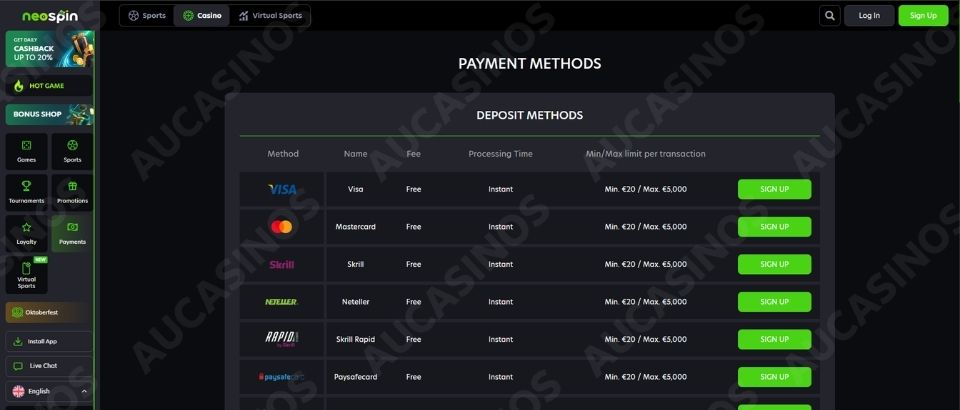
Task: Open the Loyalty star icon
Action: [26, 227]
